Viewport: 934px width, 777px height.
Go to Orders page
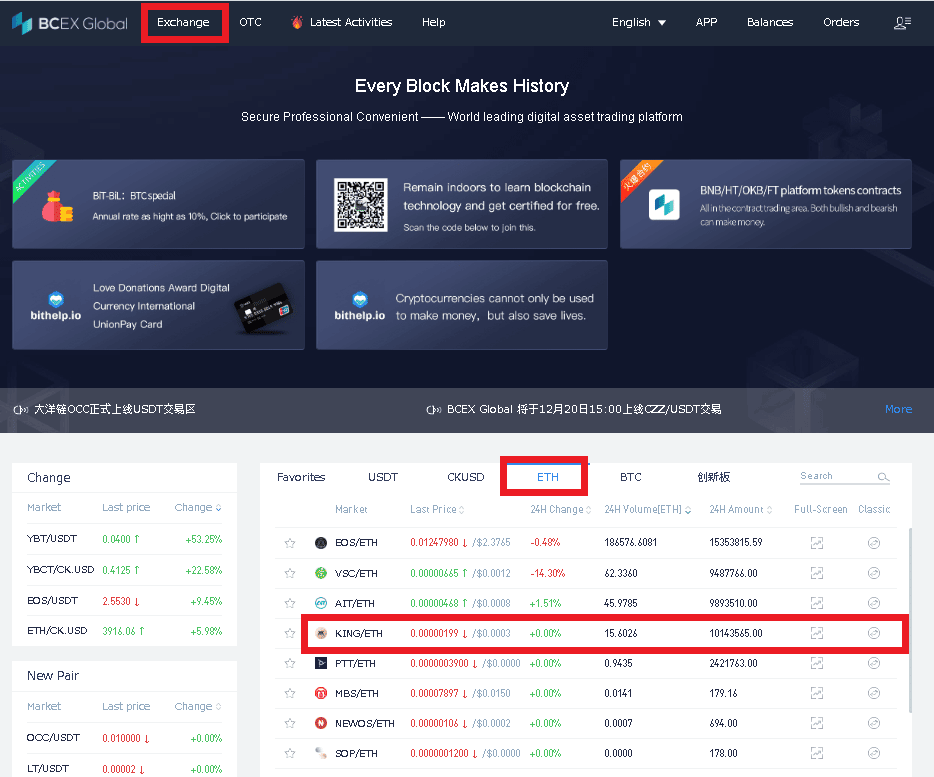coord(841,23)
